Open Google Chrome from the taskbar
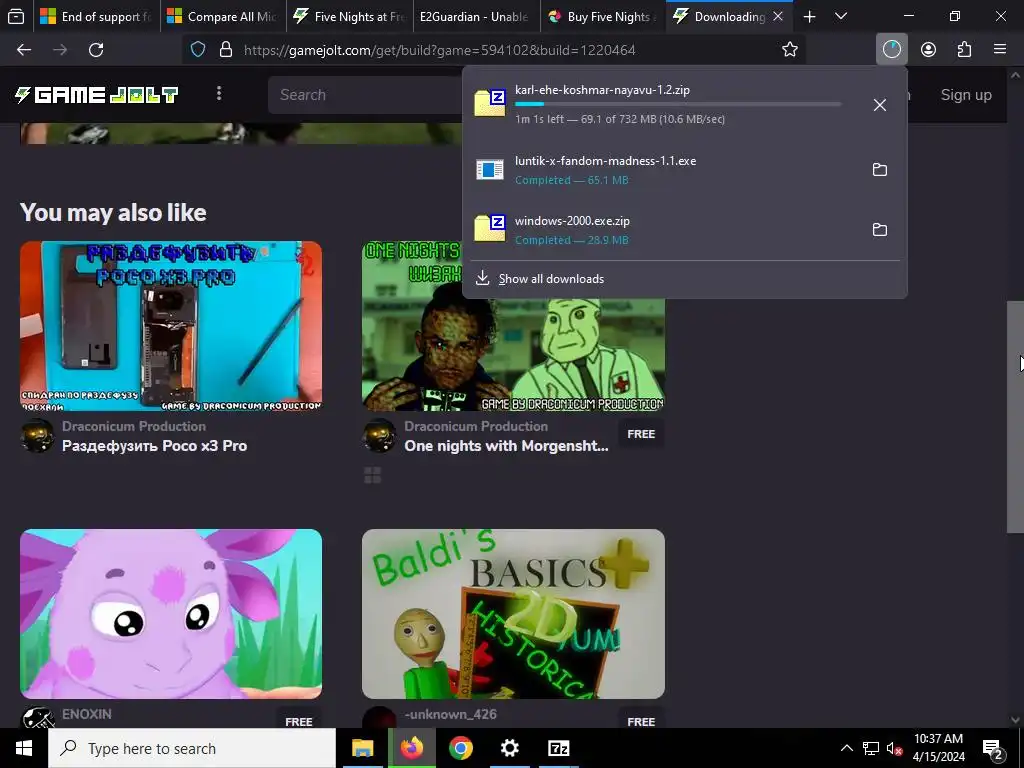The image size is (1024, 768). point(460,748)
